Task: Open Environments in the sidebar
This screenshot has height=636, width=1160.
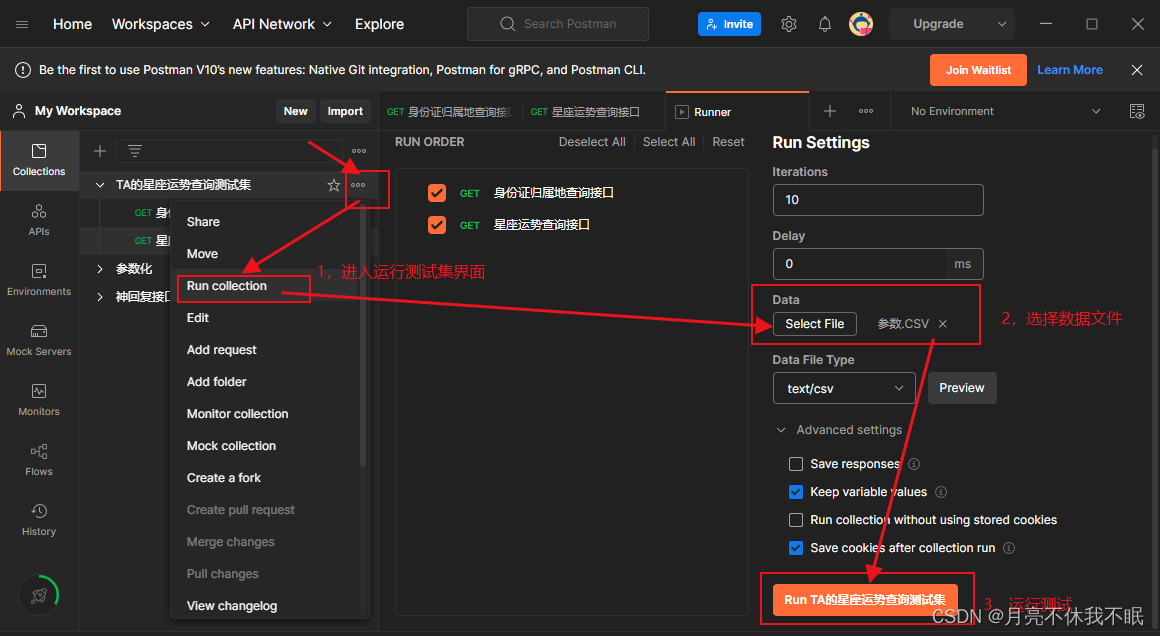Action: 39,280
